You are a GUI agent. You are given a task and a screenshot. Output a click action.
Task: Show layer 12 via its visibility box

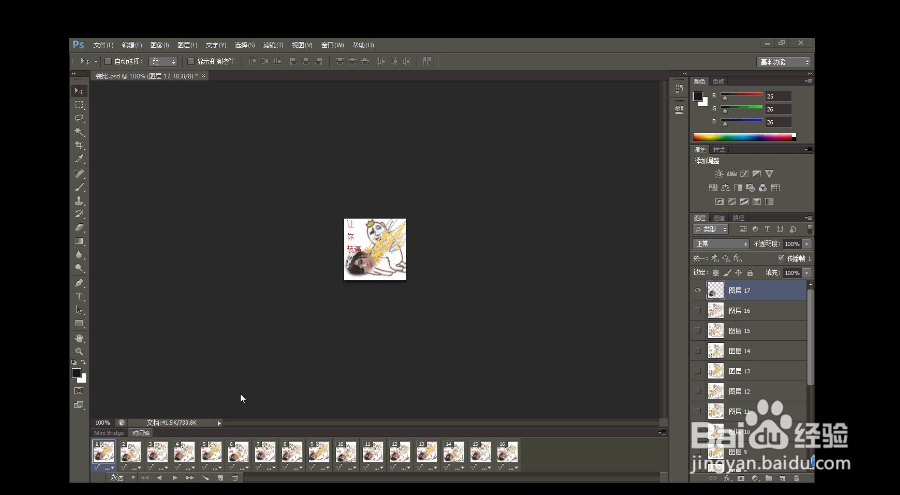[698, 391]
